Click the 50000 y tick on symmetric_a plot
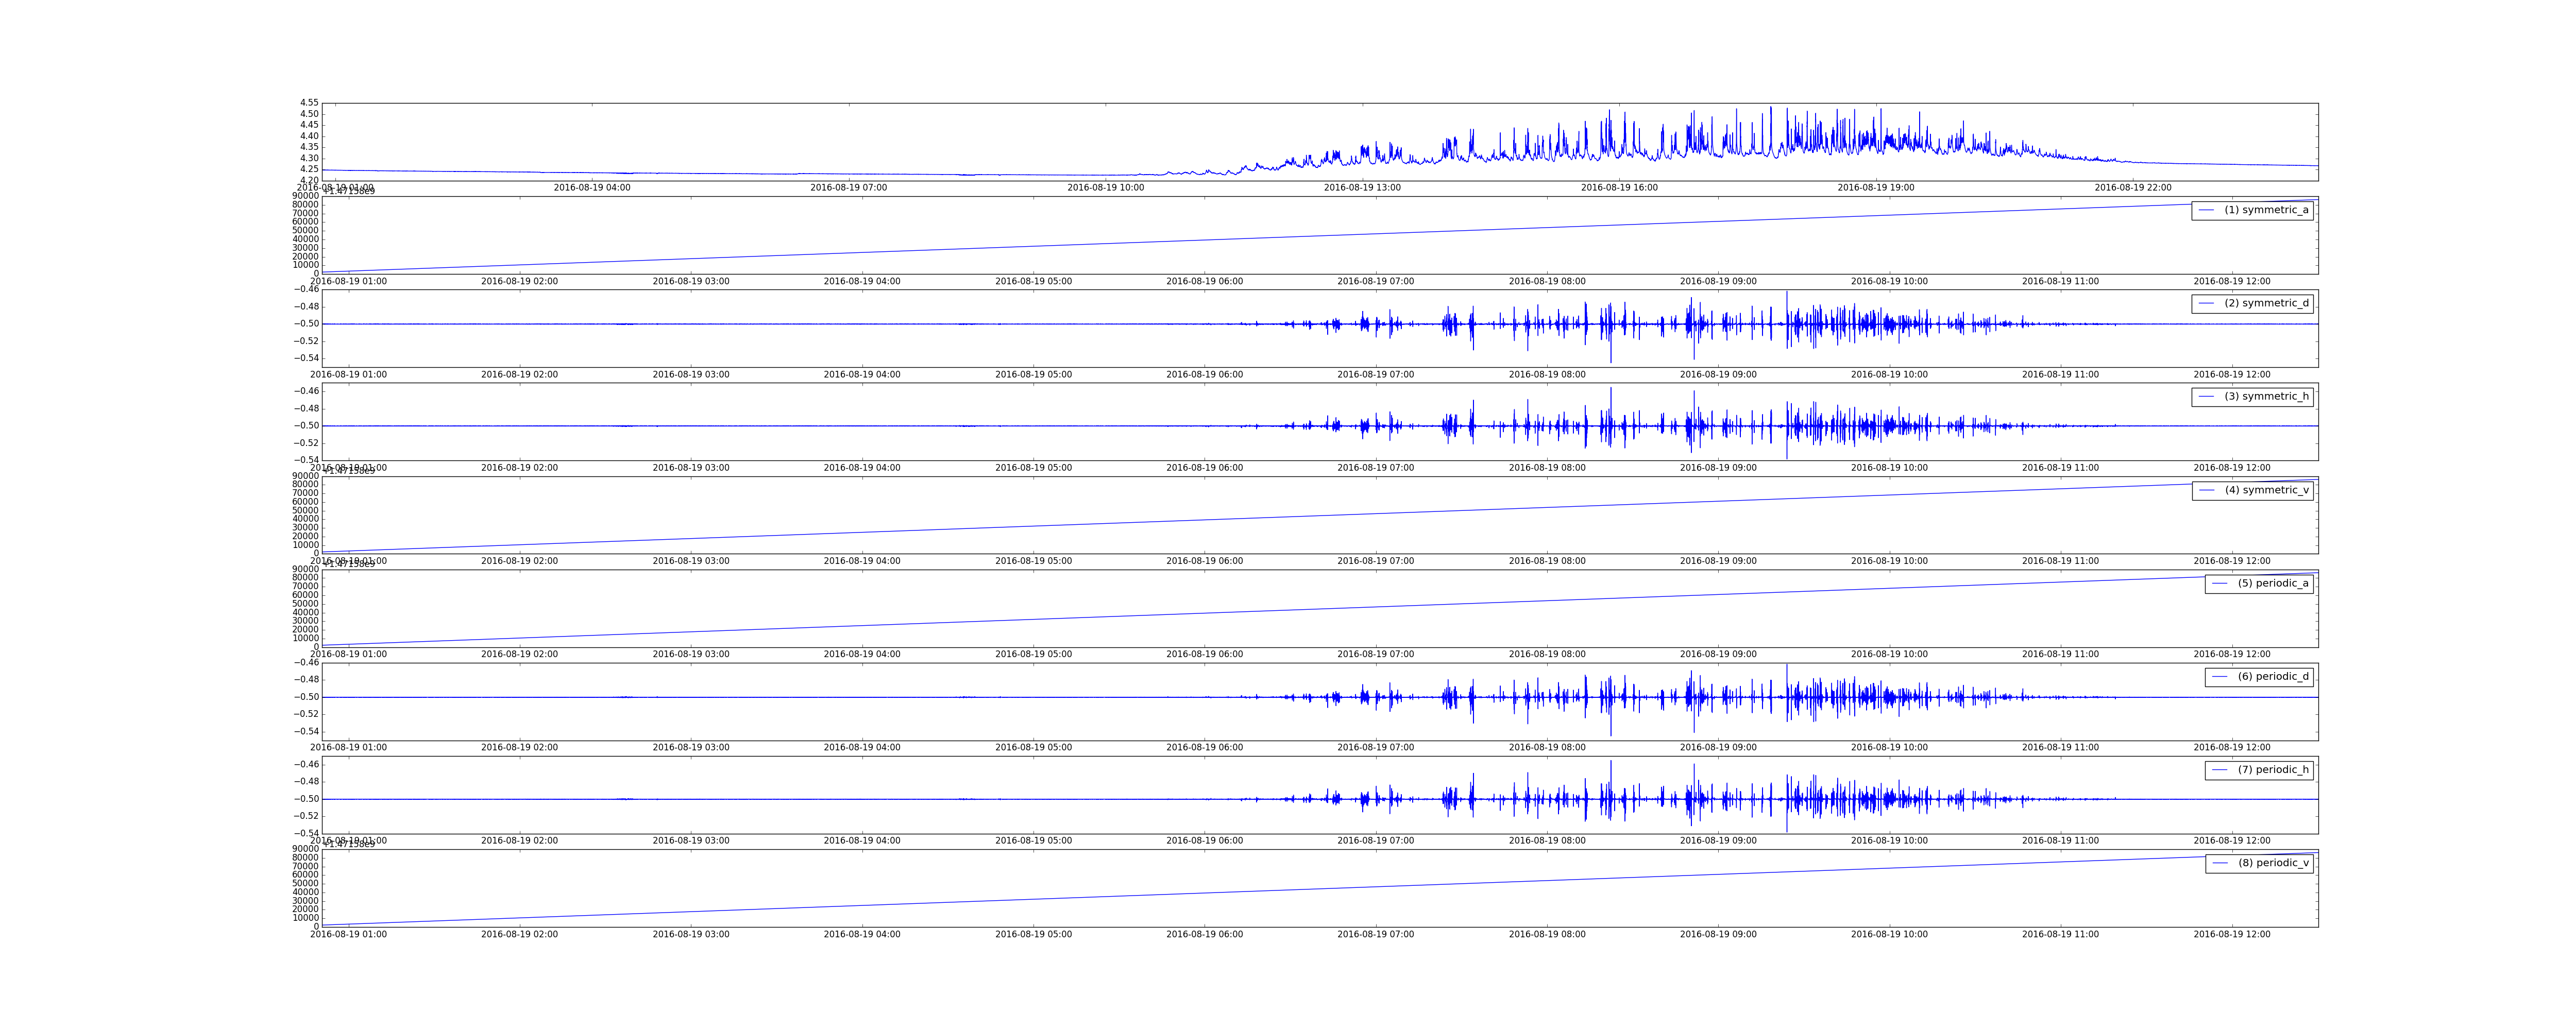The width and height of the screenshot is (2576, 1030). (x=306, y=231)
